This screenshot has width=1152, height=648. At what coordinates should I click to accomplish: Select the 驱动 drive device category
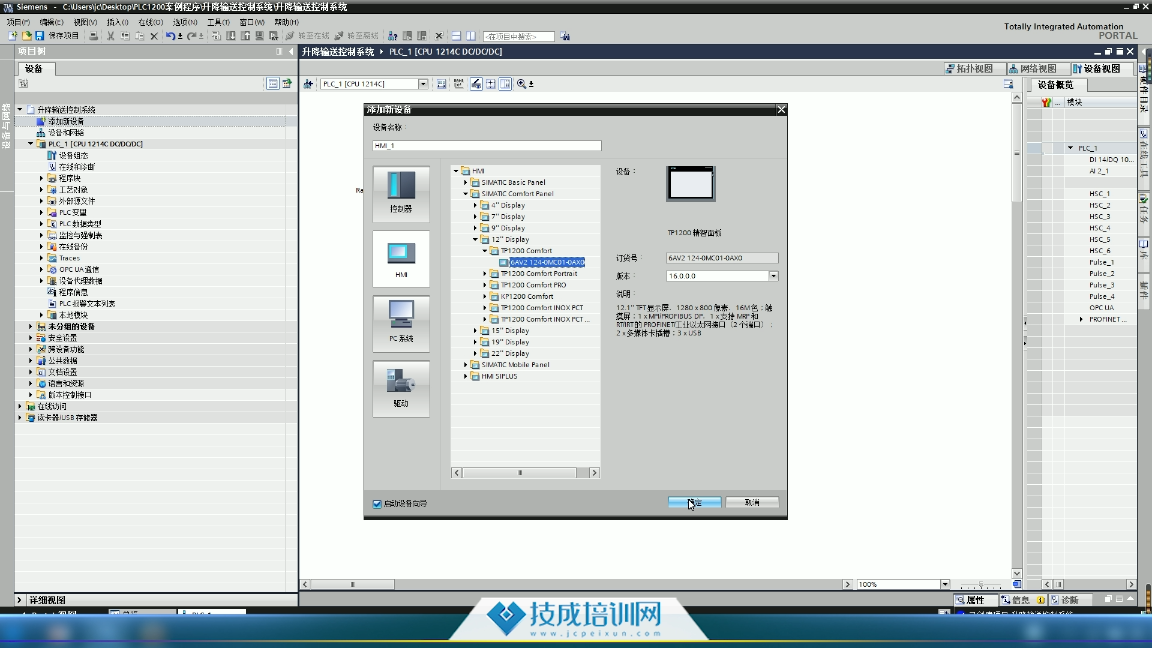401,388
